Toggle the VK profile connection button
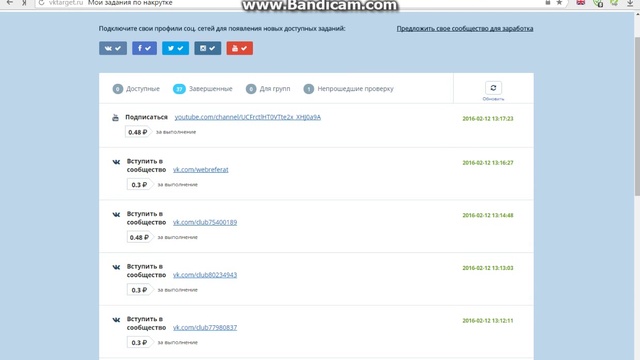This screenshot has width=640, height=360. pyautogui.click(x=113, y=48)
